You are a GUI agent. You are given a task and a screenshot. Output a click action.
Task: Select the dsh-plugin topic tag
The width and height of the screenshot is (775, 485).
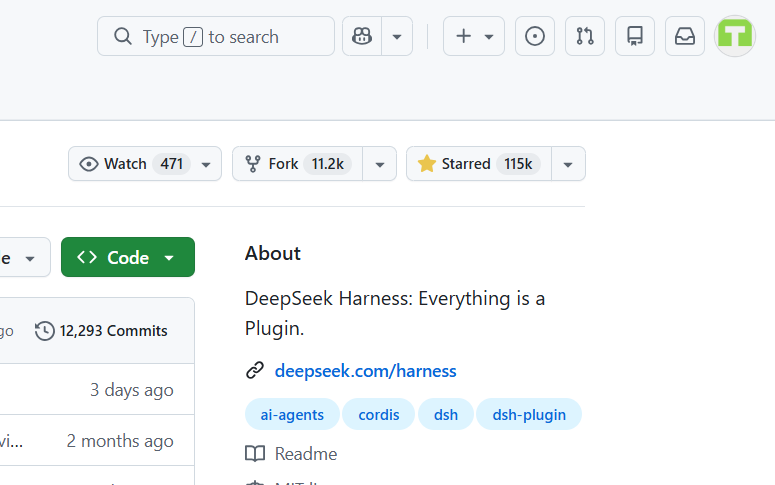point(529,414)
